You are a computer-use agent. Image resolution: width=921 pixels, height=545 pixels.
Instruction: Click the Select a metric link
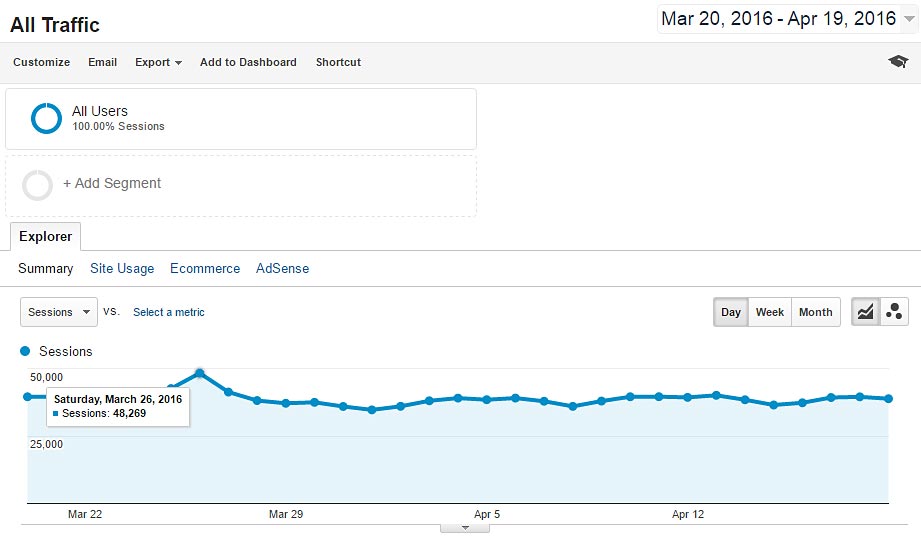click(x=169, y=312)
